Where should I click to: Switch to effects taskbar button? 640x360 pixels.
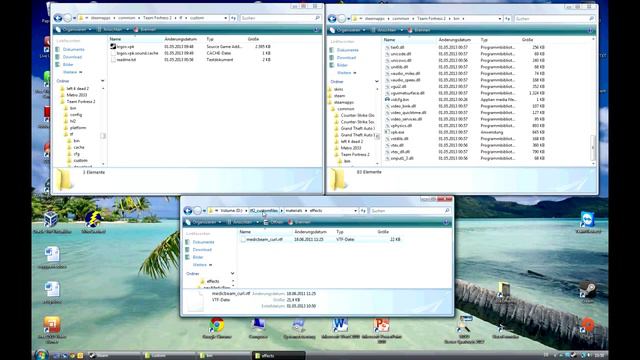coord(279,356)
